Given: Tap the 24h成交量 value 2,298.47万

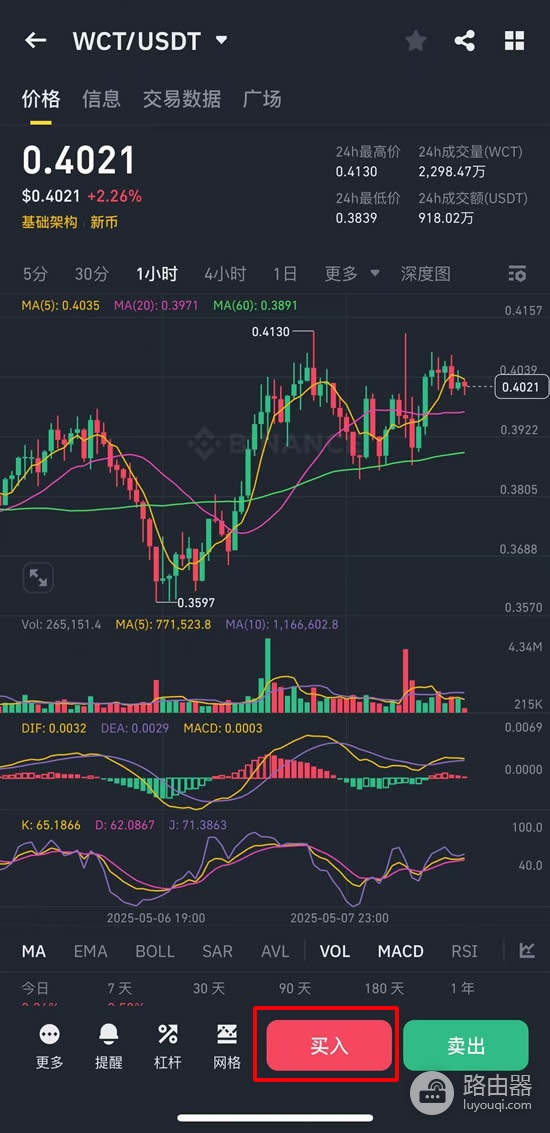Looking at the screenshot, I should tap(452, 172).
